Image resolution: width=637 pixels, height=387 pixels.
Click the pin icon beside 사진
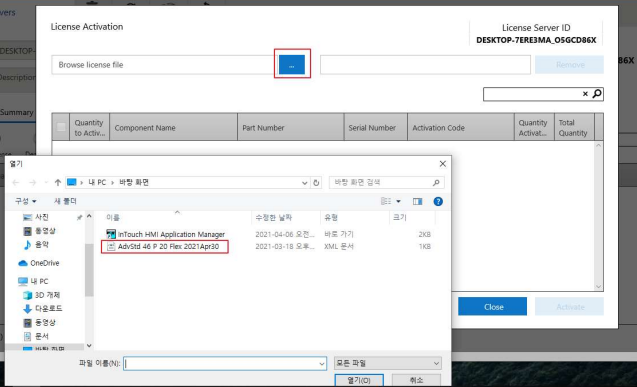coord(79,218)
